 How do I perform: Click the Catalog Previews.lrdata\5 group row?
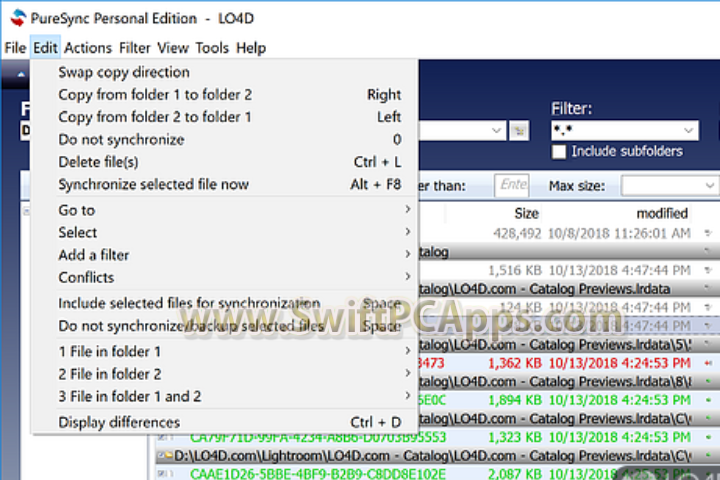(x=568, y=344)
